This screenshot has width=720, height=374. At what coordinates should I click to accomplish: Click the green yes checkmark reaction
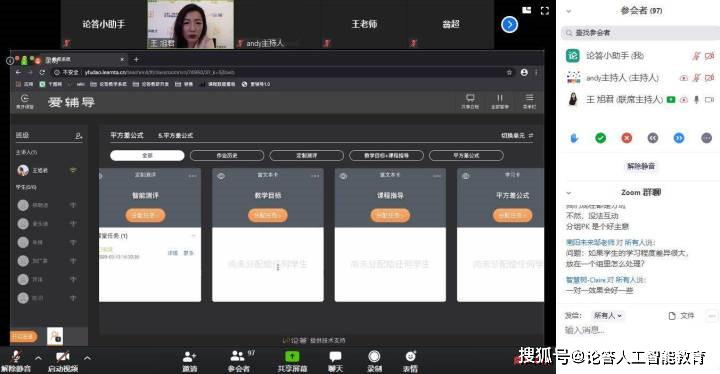coord(600,138)
